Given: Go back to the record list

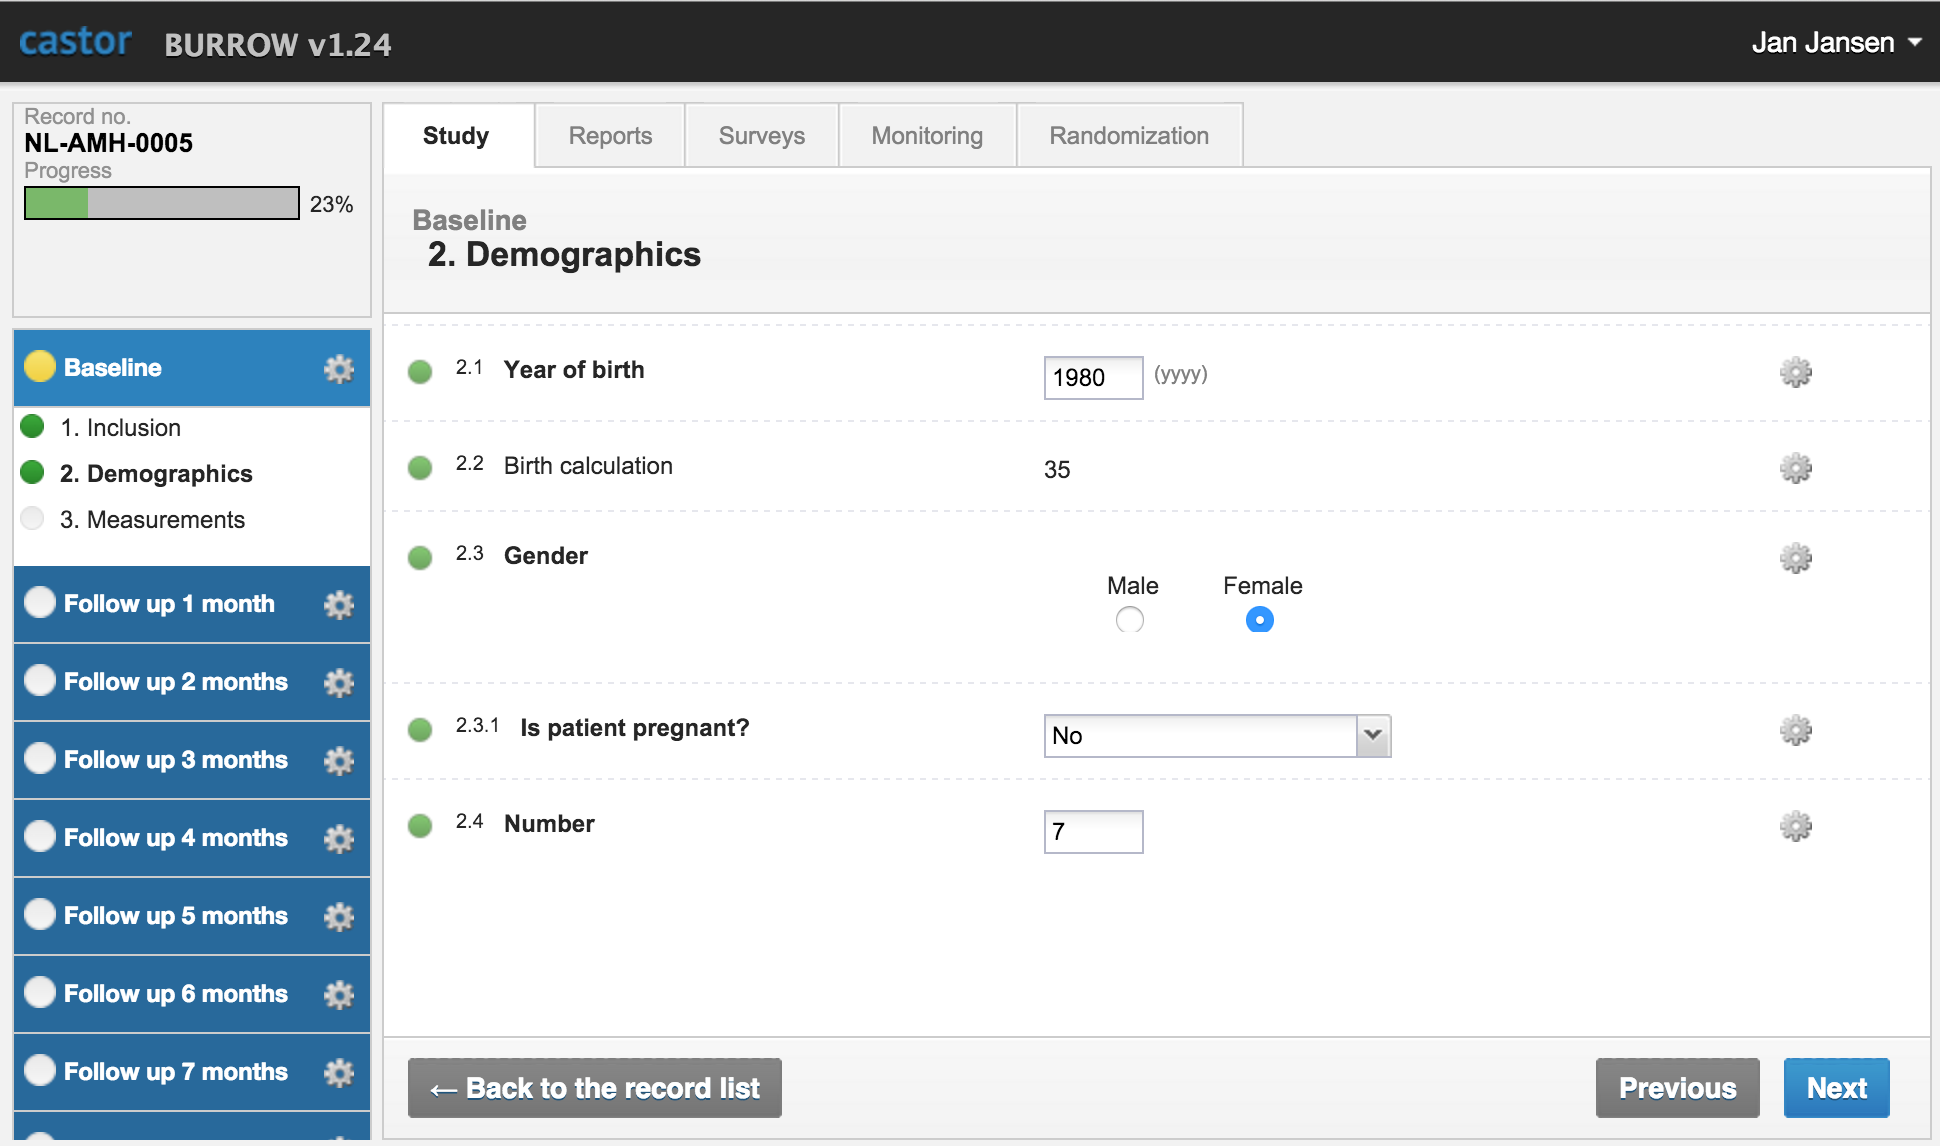Looking at the screenshot, I should point(594,1088).
